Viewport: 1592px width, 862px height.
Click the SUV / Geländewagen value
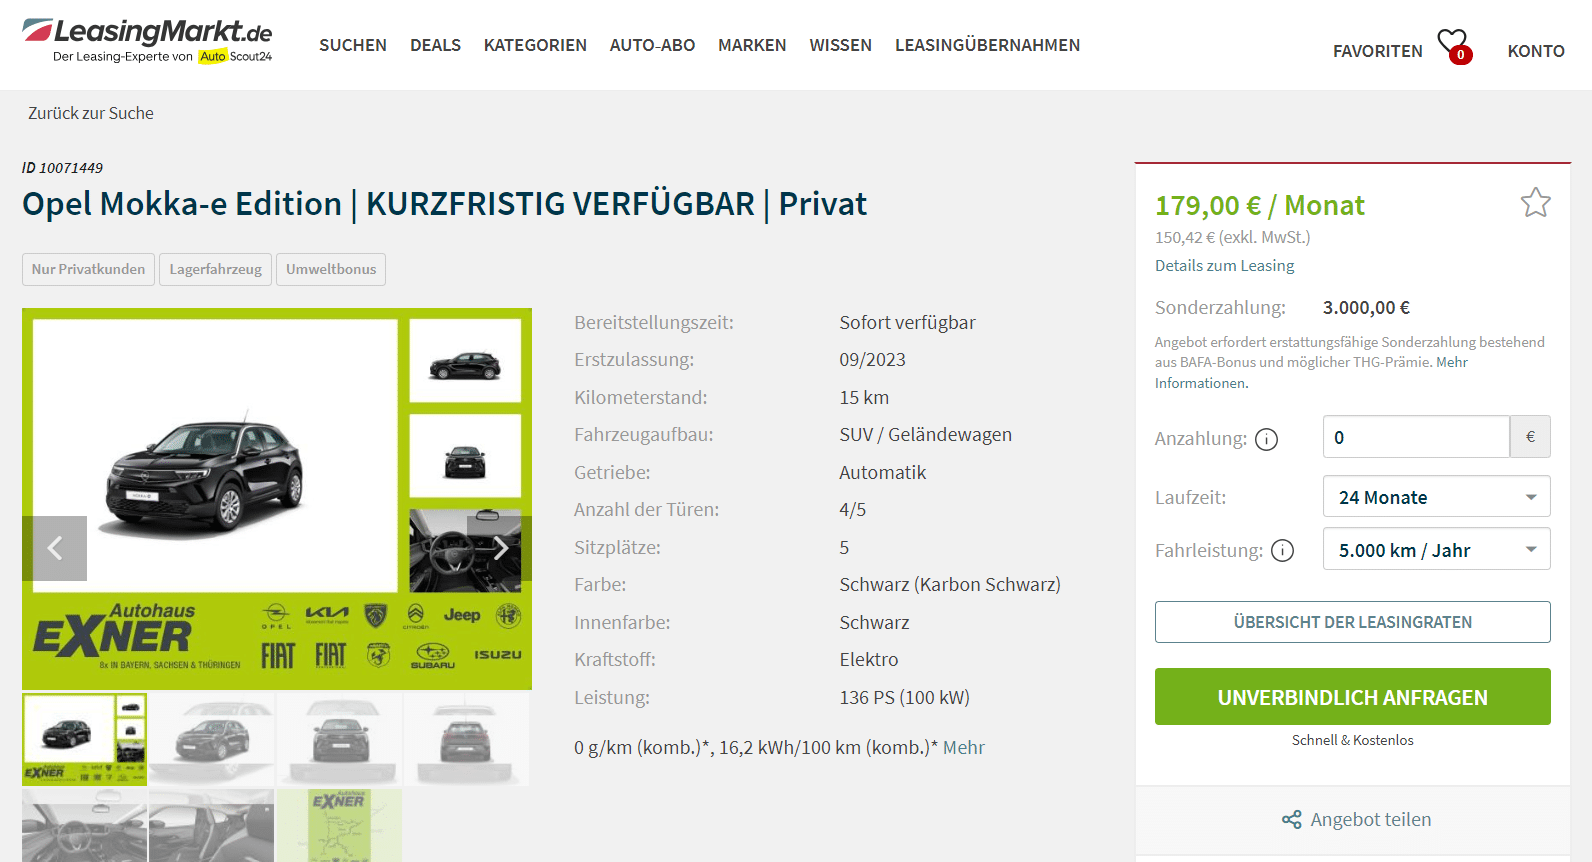925,435
